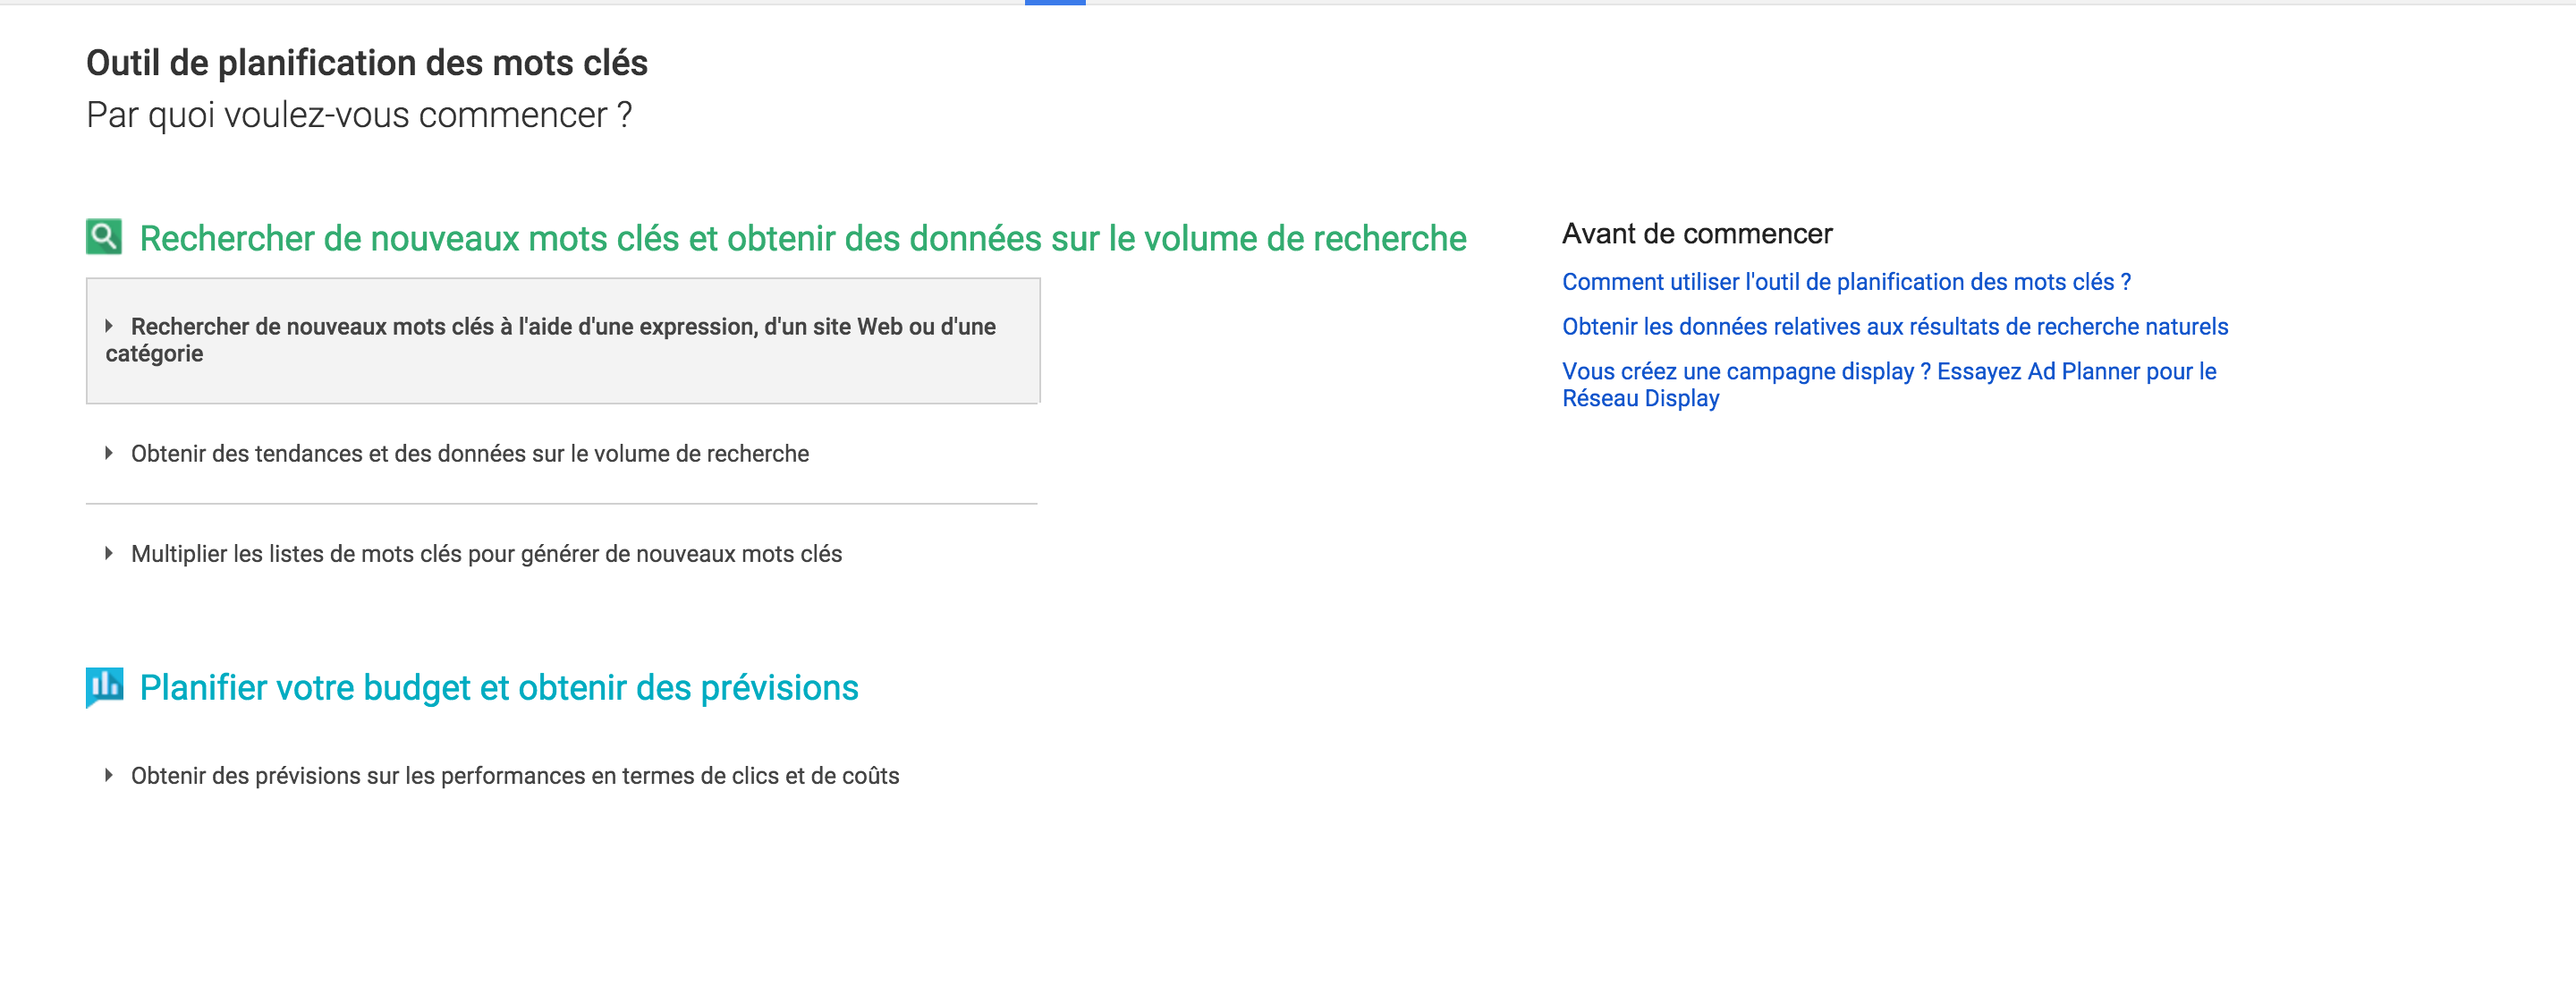Expand the arrow beside 'Obtenir des tendances'
The height and width of the screenshot is (995, 2576).
109,453
